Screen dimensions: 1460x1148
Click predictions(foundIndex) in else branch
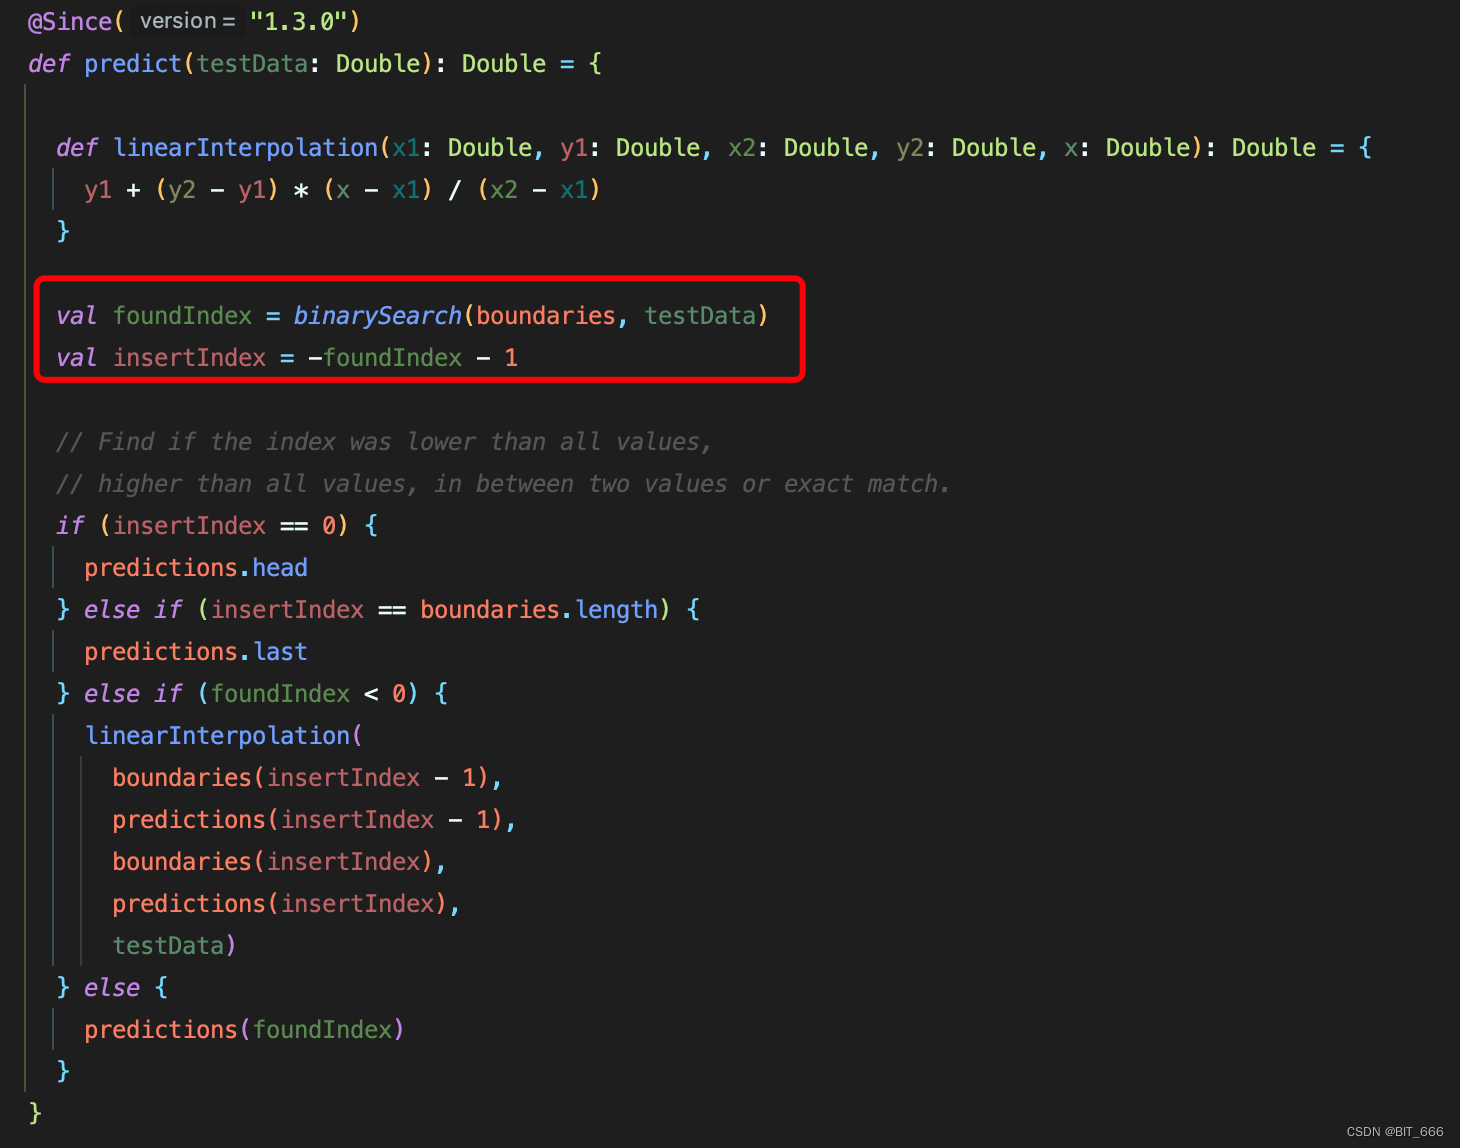coord(243,1029)
